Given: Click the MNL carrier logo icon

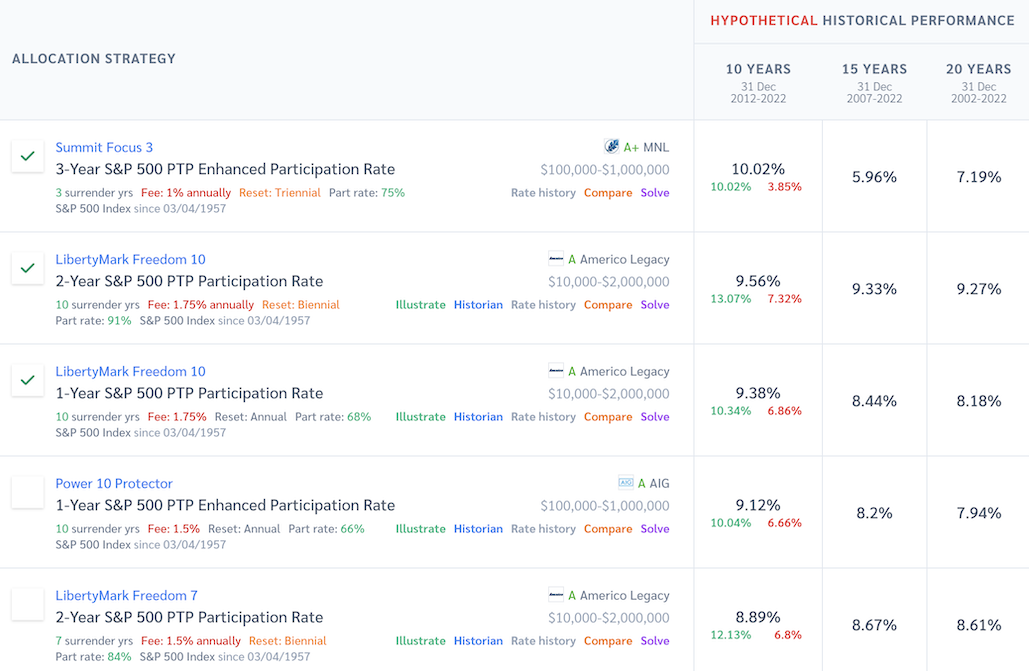Looking at the screenshot, I should (612, 147).
